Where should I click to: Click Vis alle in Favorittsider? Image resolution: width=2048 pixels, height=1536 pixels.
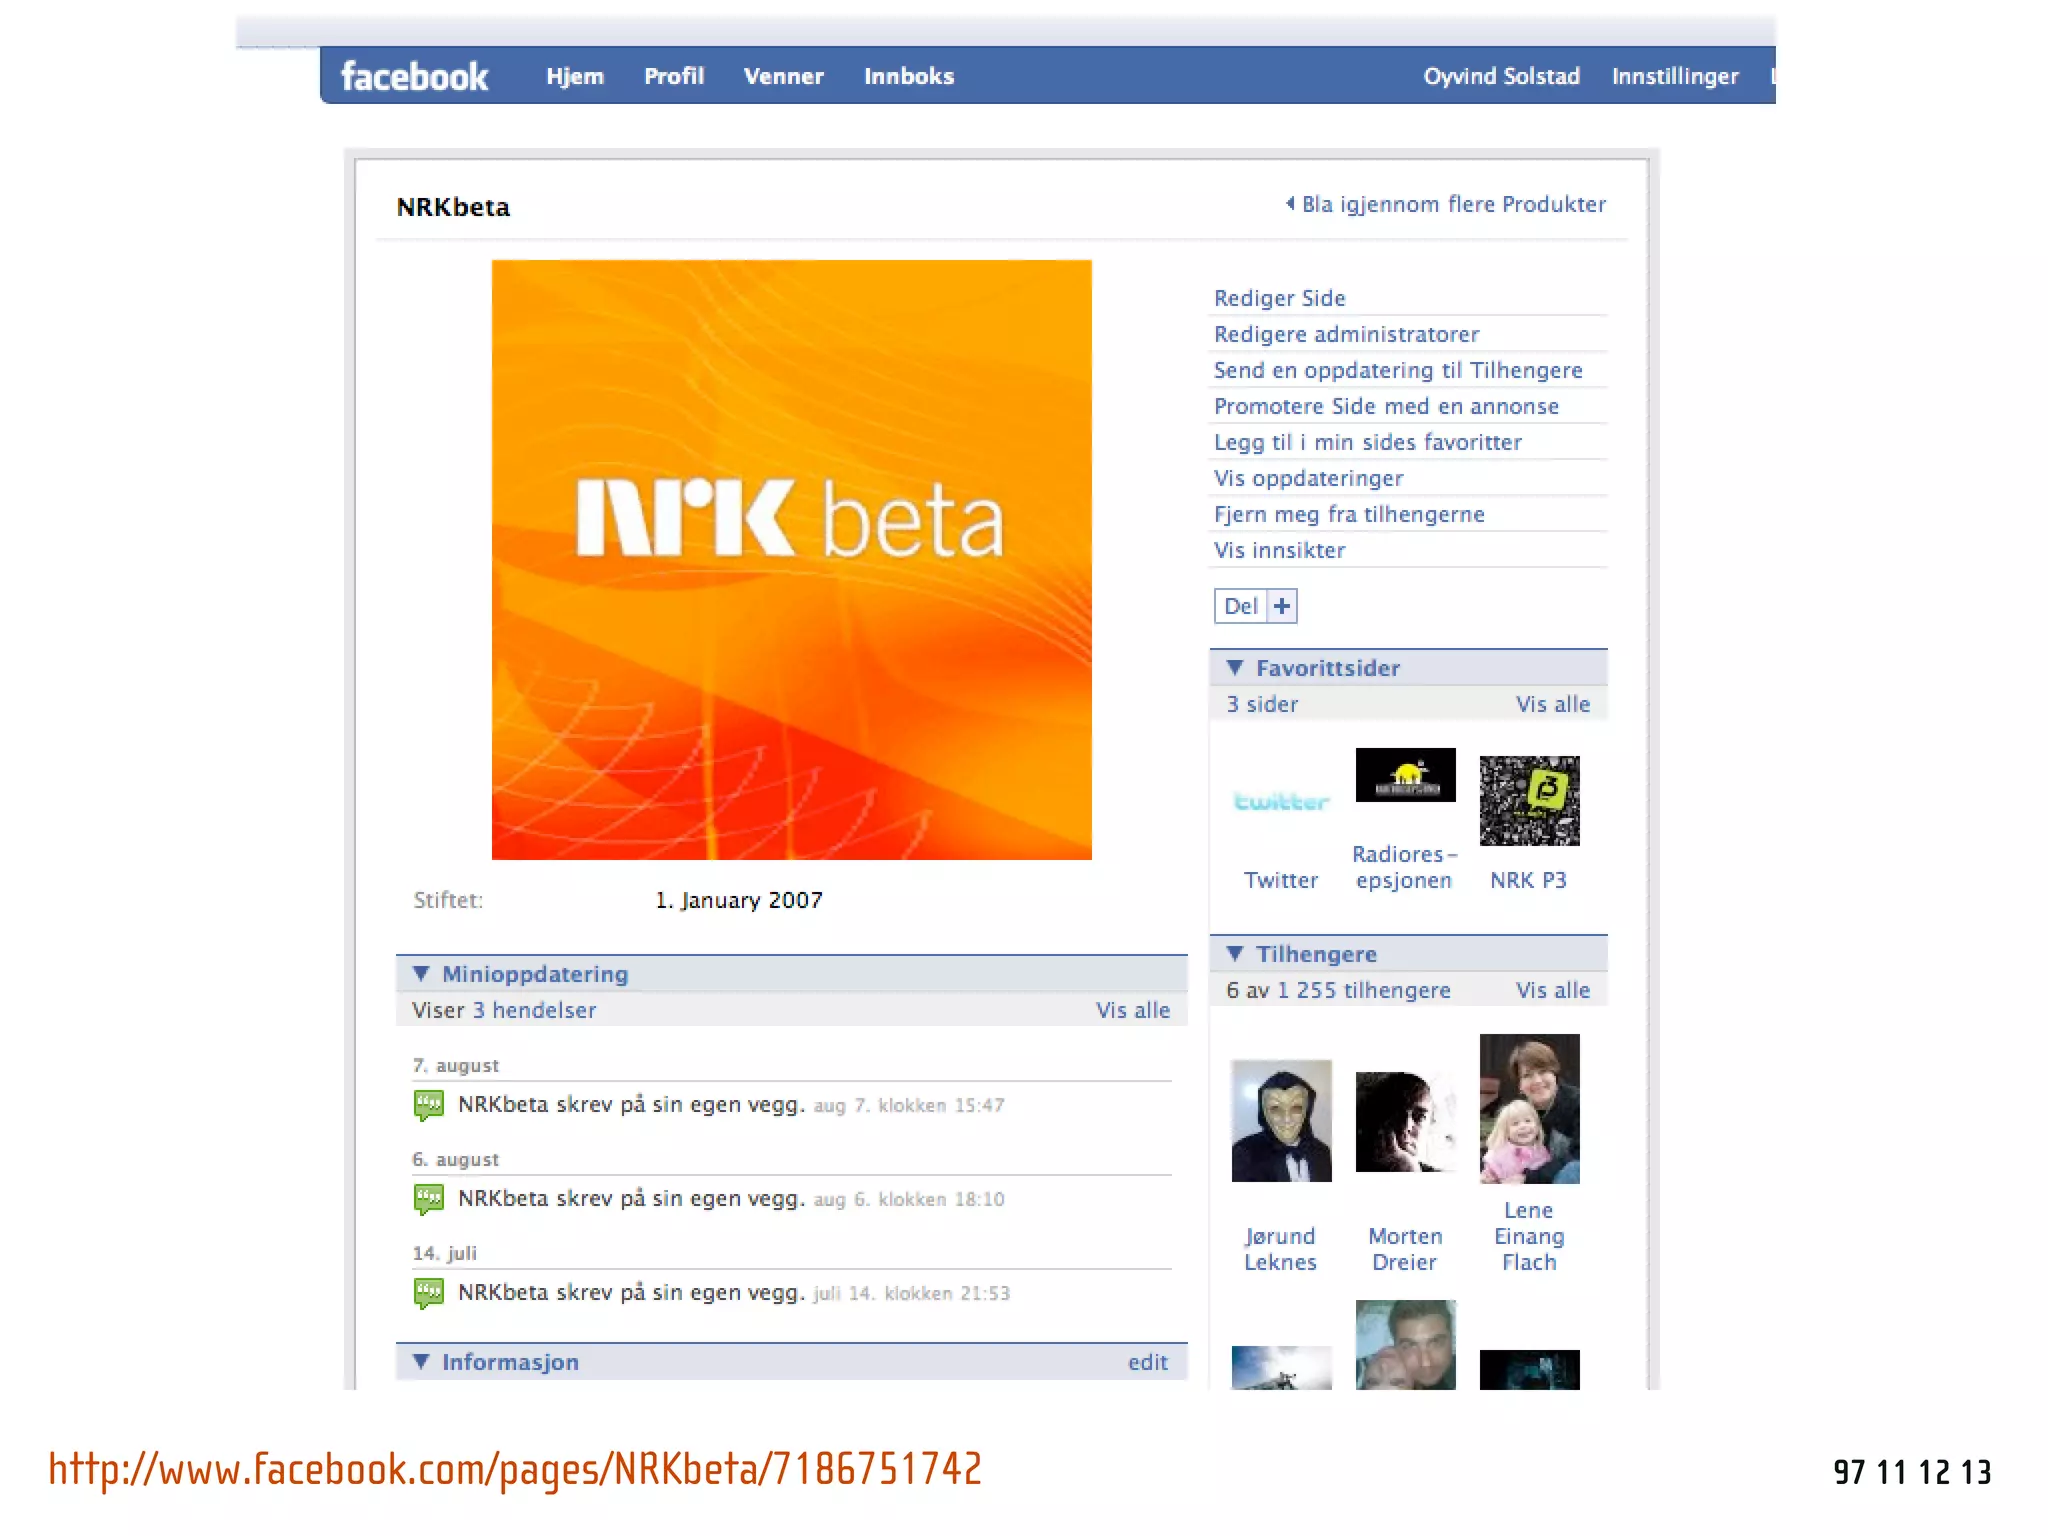[x=1553, y=704]
